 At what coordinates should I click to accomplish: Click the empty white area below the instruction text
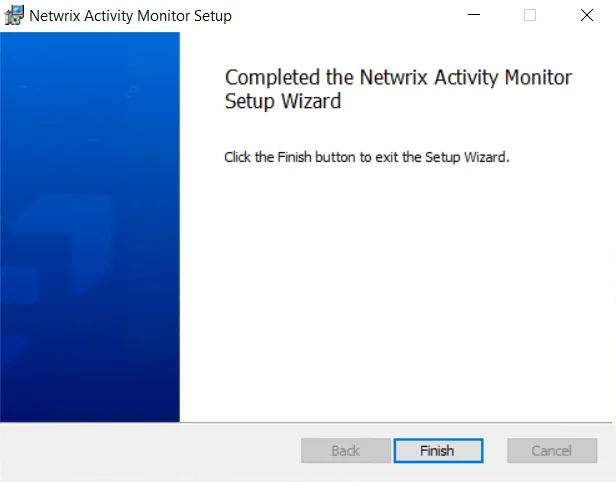[397, 291]
